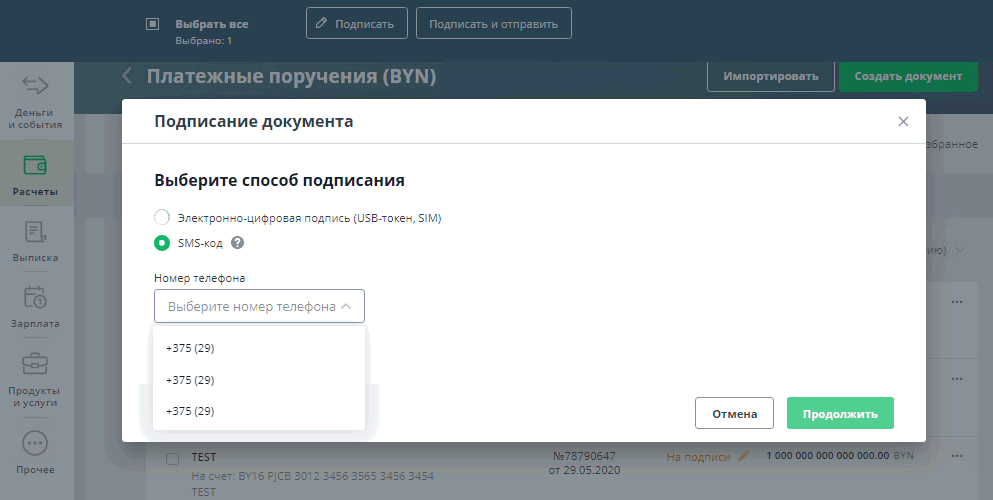Click the Отмена button
Viewport: 993px width, 500px height.
(x=734, y=414)
